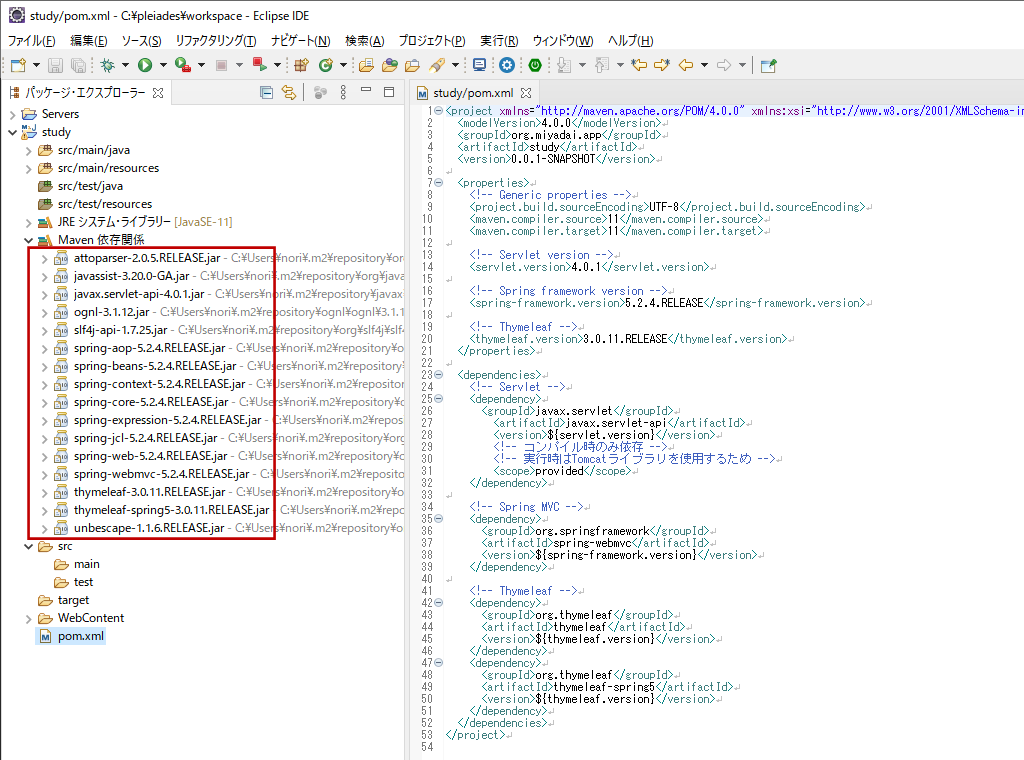The height and width of the screenshot is (760, 1024).
Task: Click the New Java Package icon
Action: (x=301, y=65)
